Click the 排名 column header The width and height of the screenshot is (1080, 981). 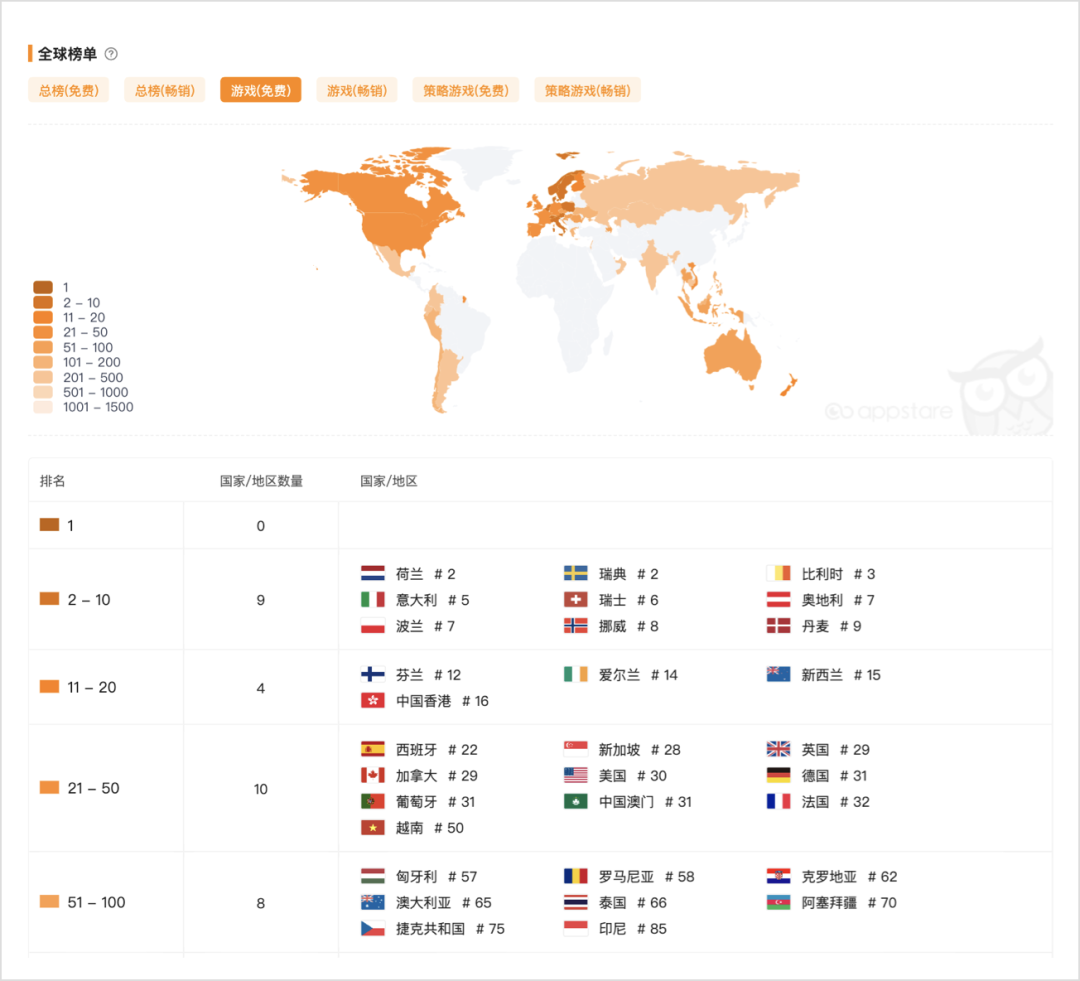coord(52,481)
